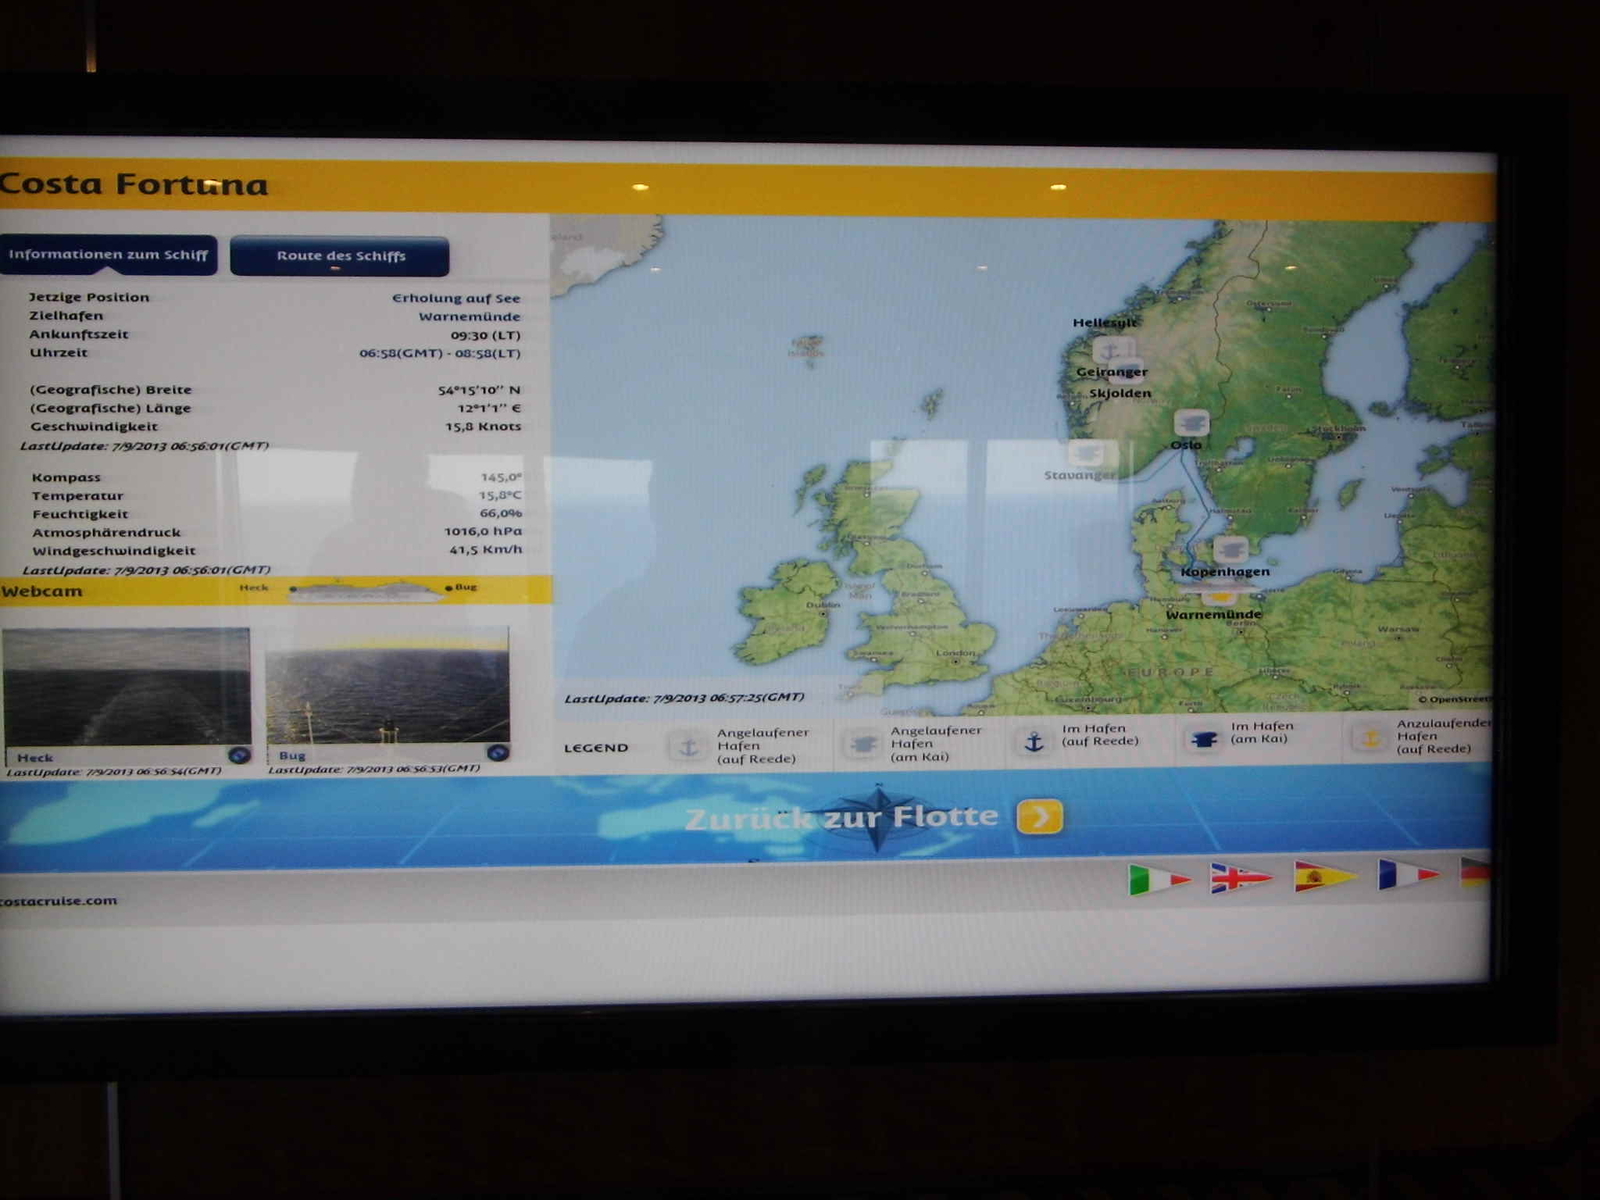Click the Bug dot on ship diagram

pos(448,588)
